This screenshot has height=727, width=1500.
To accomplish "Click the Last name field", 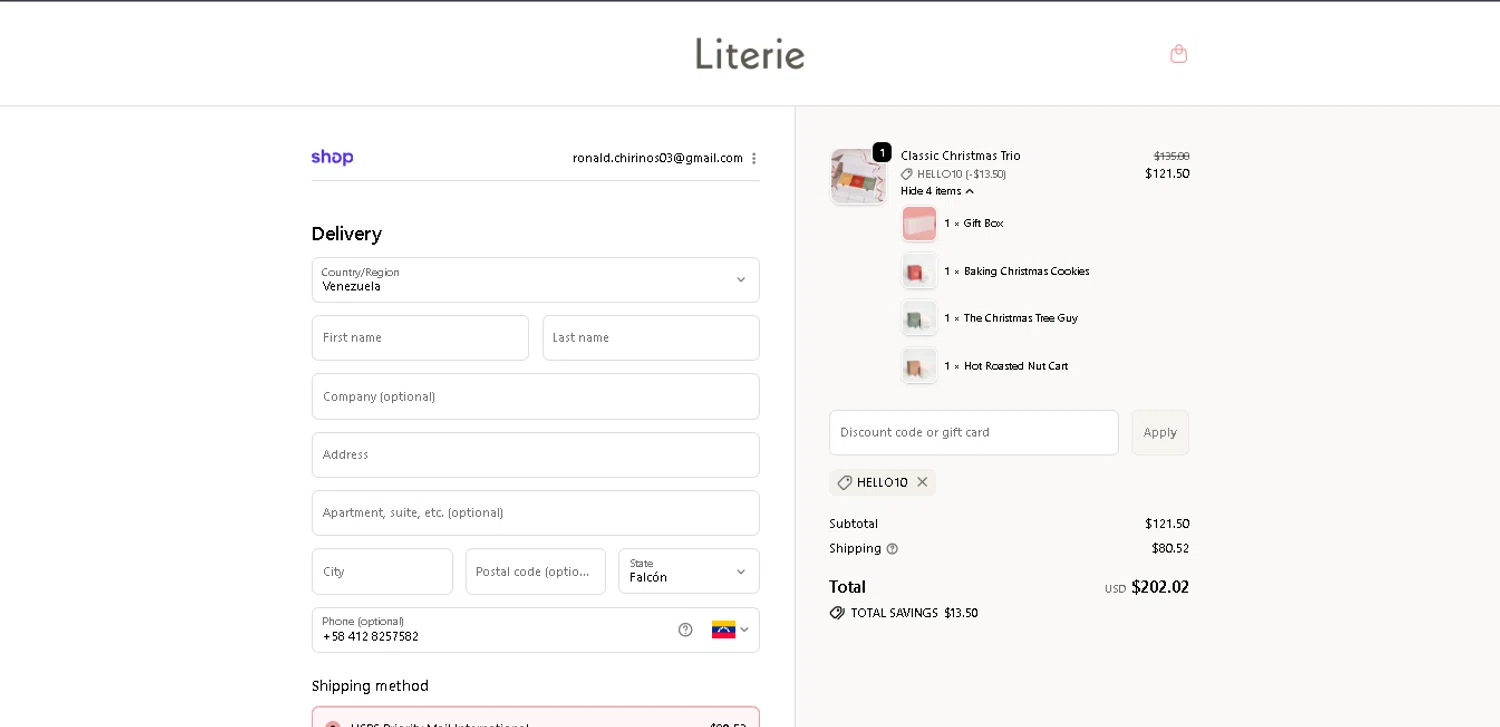I will [651, 338].
